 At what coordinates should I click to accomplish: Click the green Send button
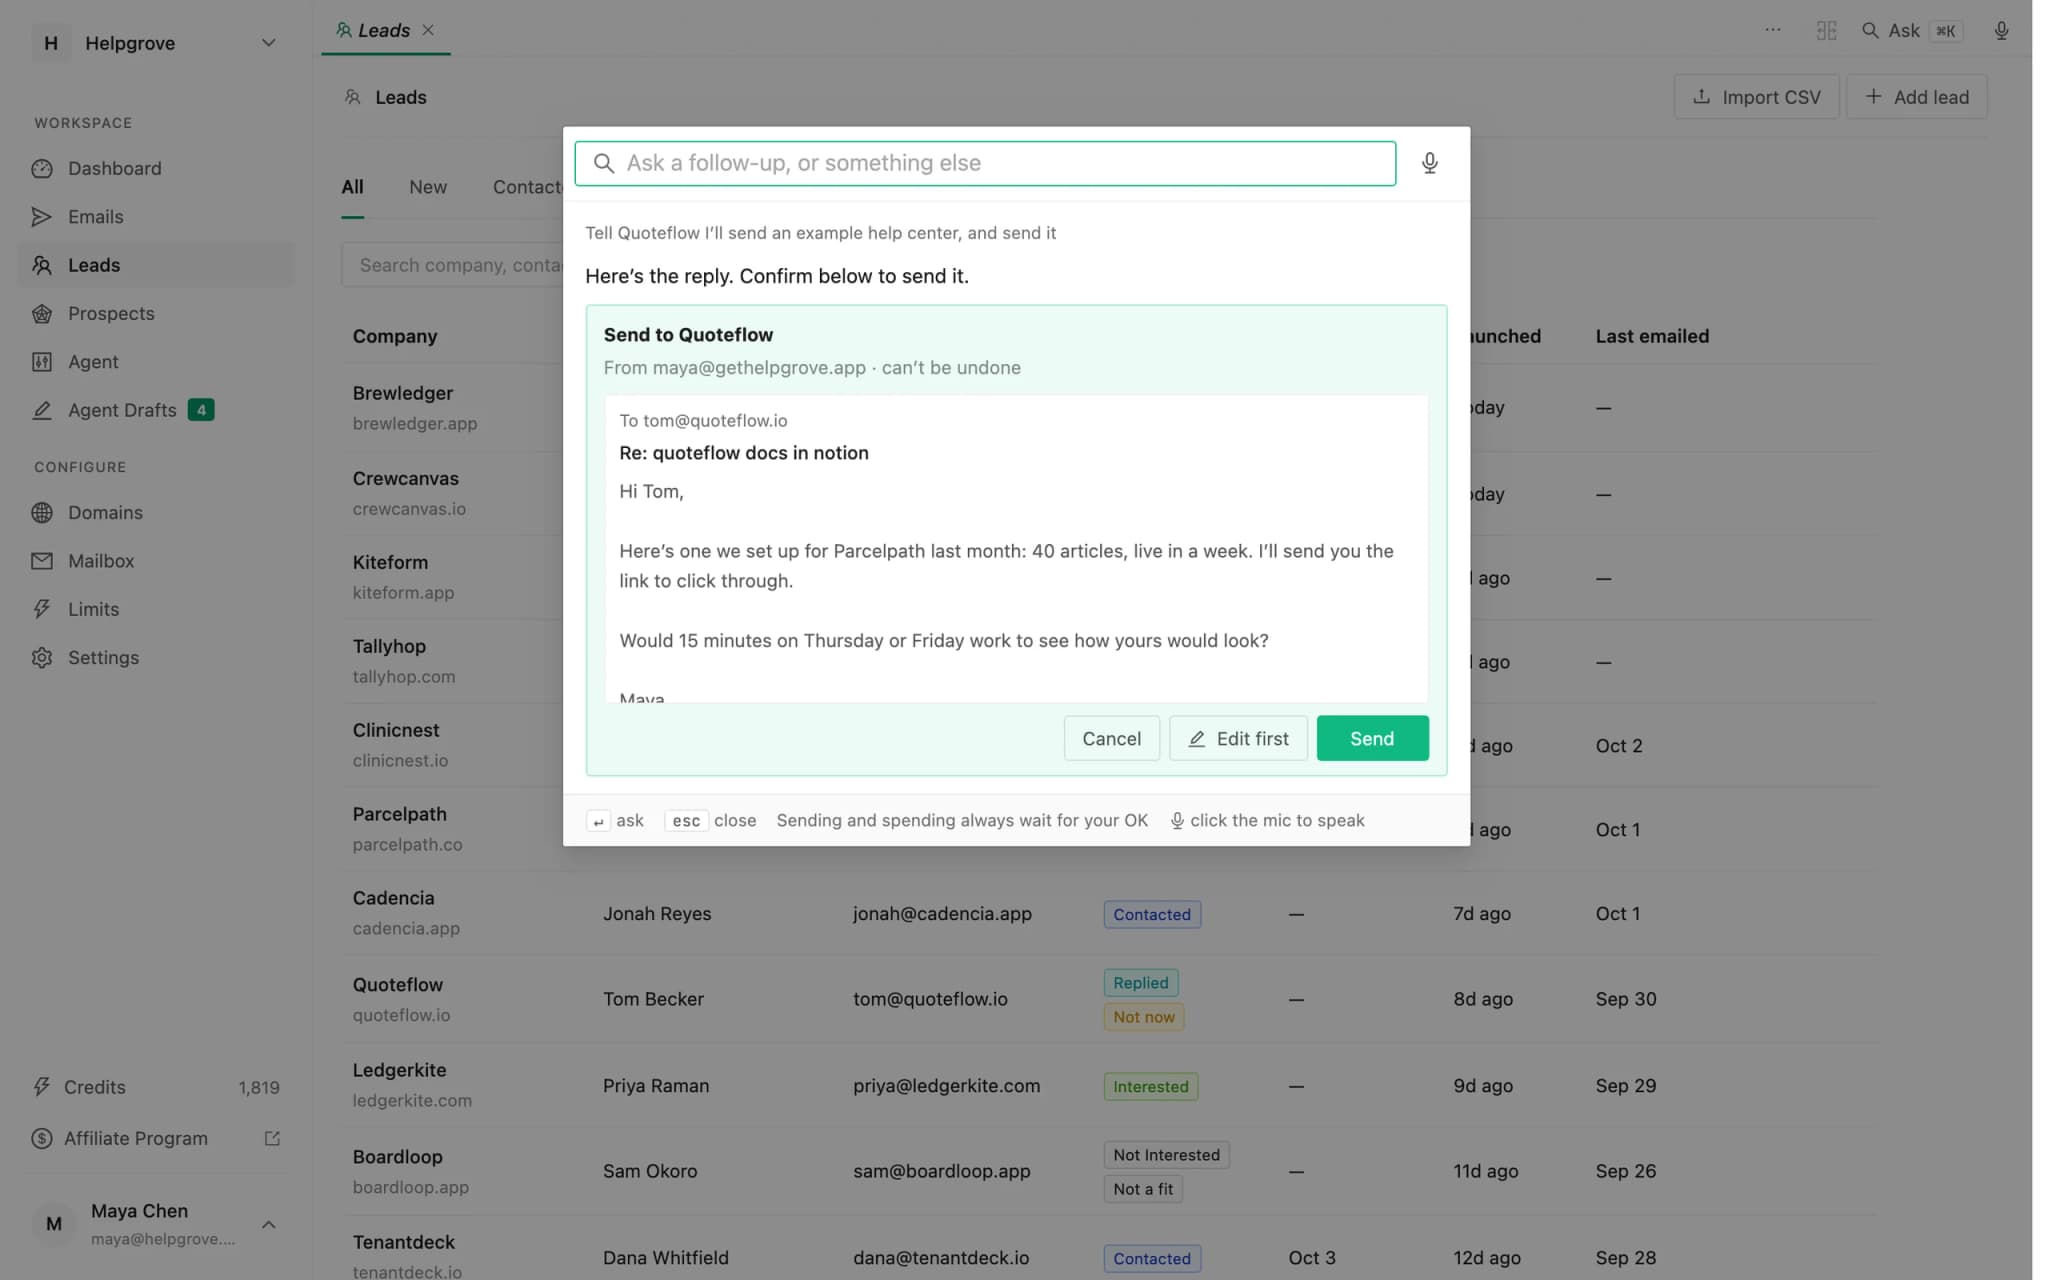pos(1372,738)
